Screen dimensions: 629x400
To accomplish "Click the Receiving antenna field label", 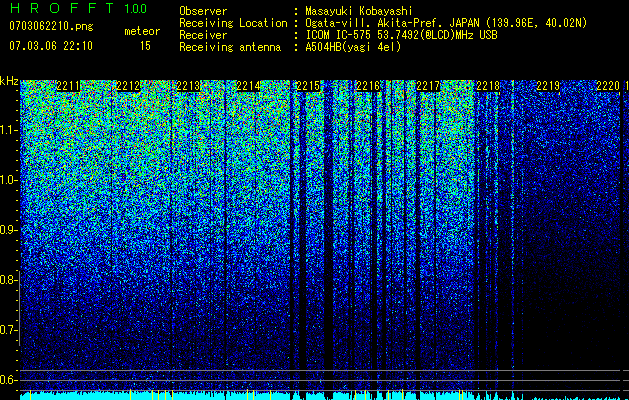I will point(230,47).
